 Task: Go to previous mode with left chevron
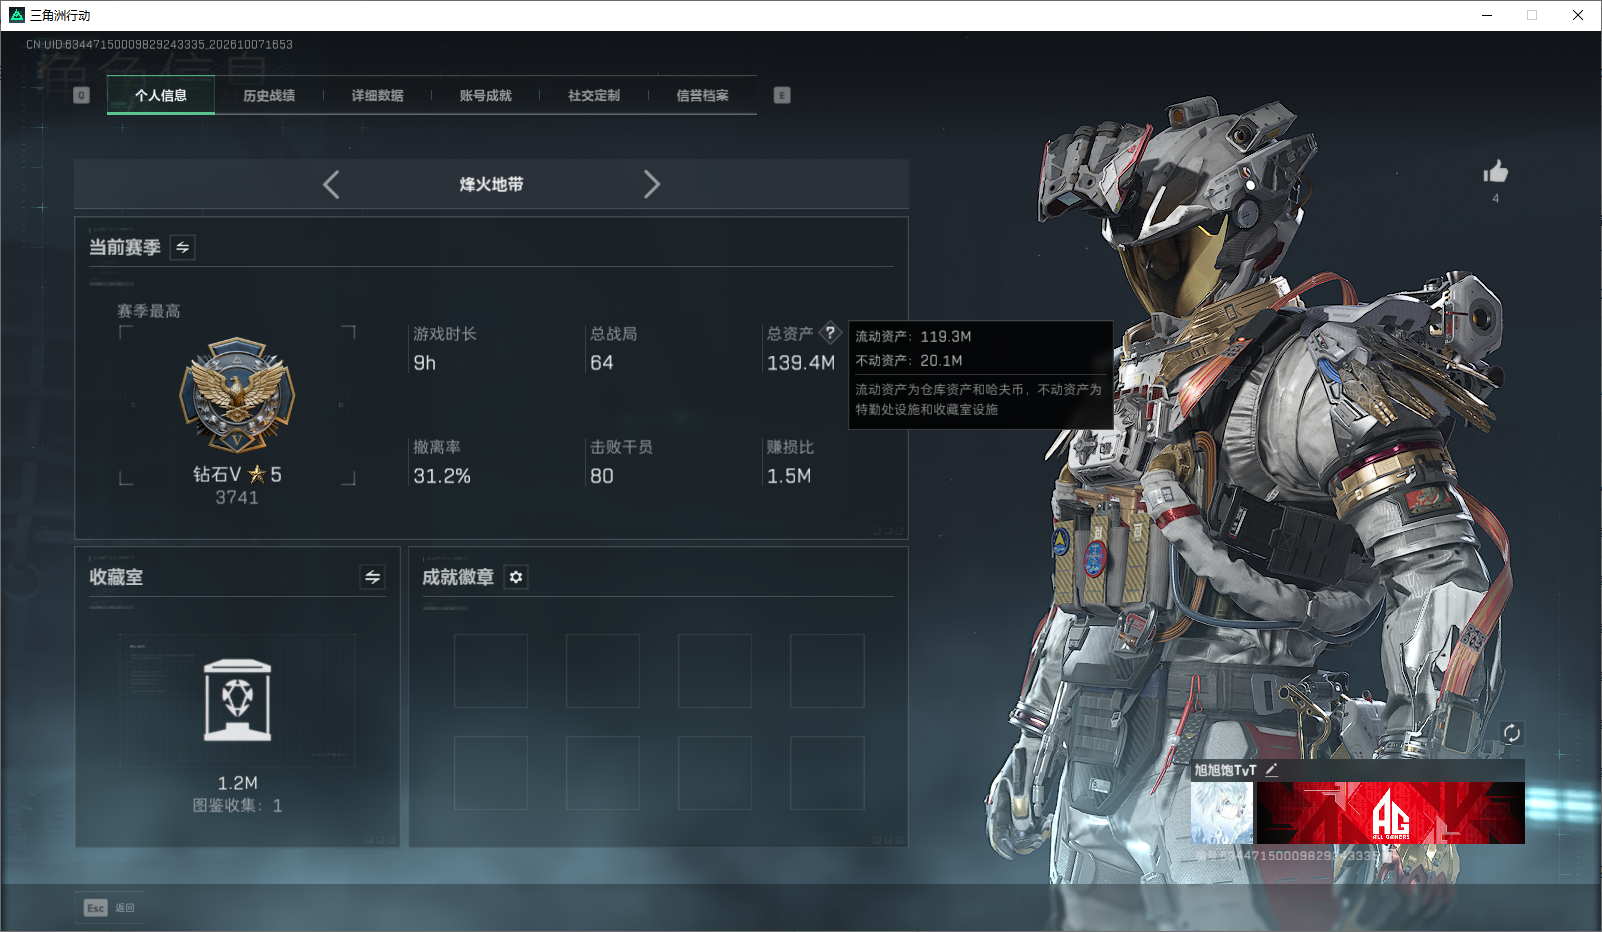331,184
